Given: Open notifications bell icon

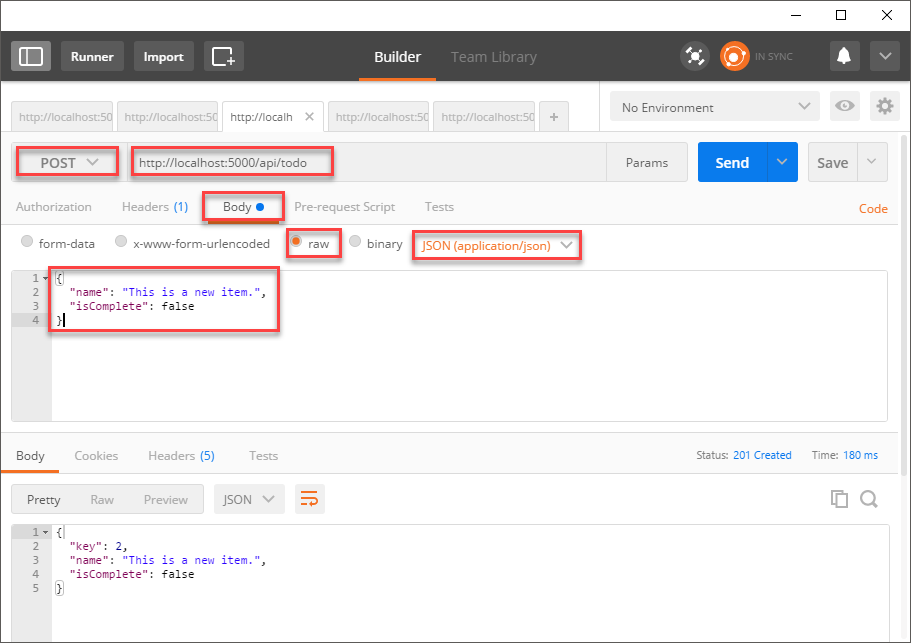Looking at the screenshot, I should coord(845,57).
